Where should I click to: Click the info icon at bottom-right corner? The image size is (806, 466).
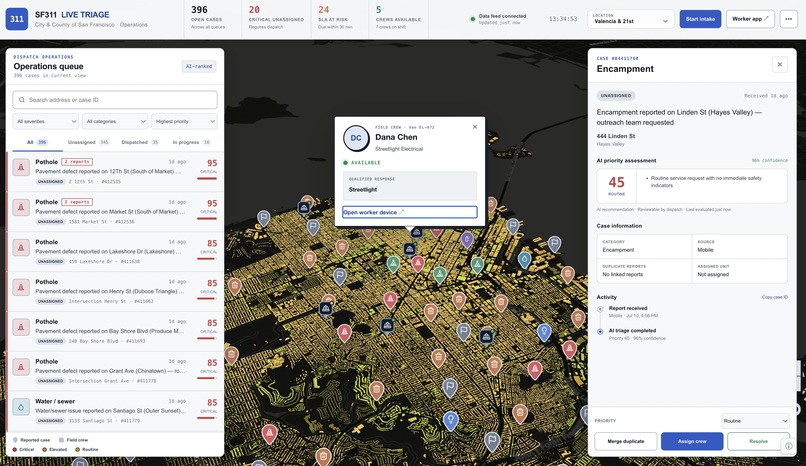(789, 446)
